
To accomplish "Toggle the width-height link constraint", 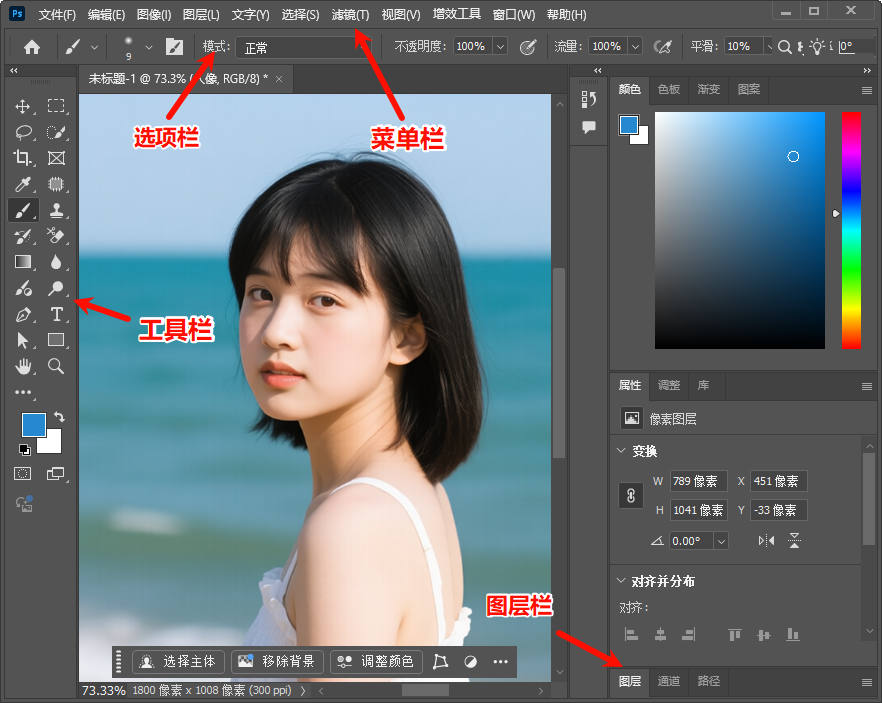I will point(631,495).
